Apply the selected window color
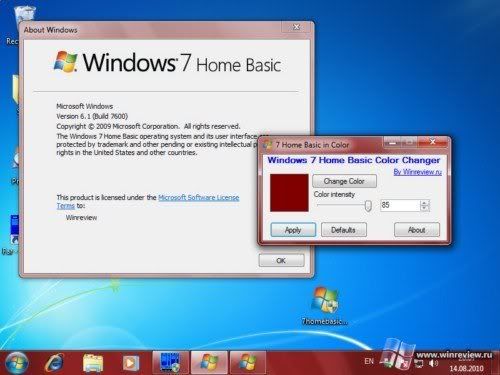The image size is (500, 375). click(293, 230)
